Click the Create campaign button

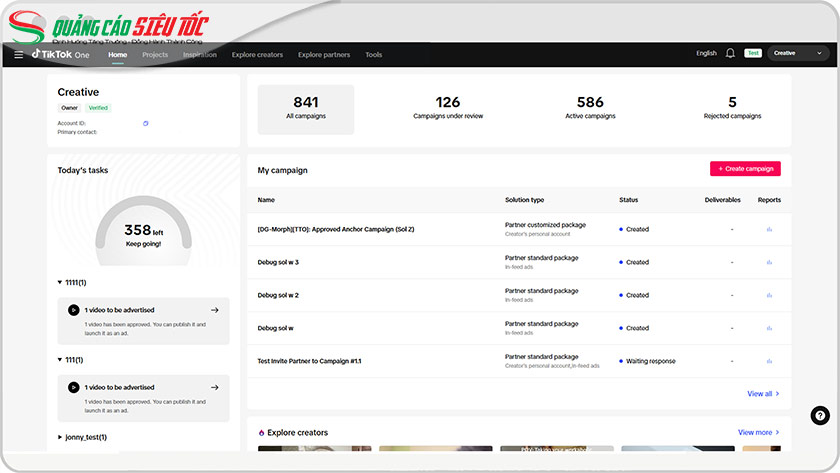tap(745, 169)
